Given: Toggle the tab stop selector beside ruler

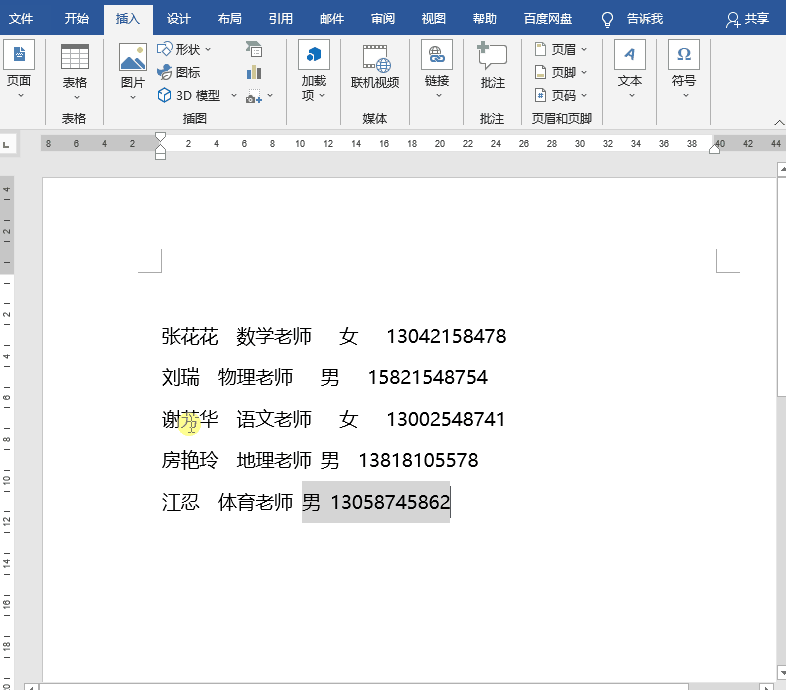Looking at the screenshot, I should click(7, 145).
